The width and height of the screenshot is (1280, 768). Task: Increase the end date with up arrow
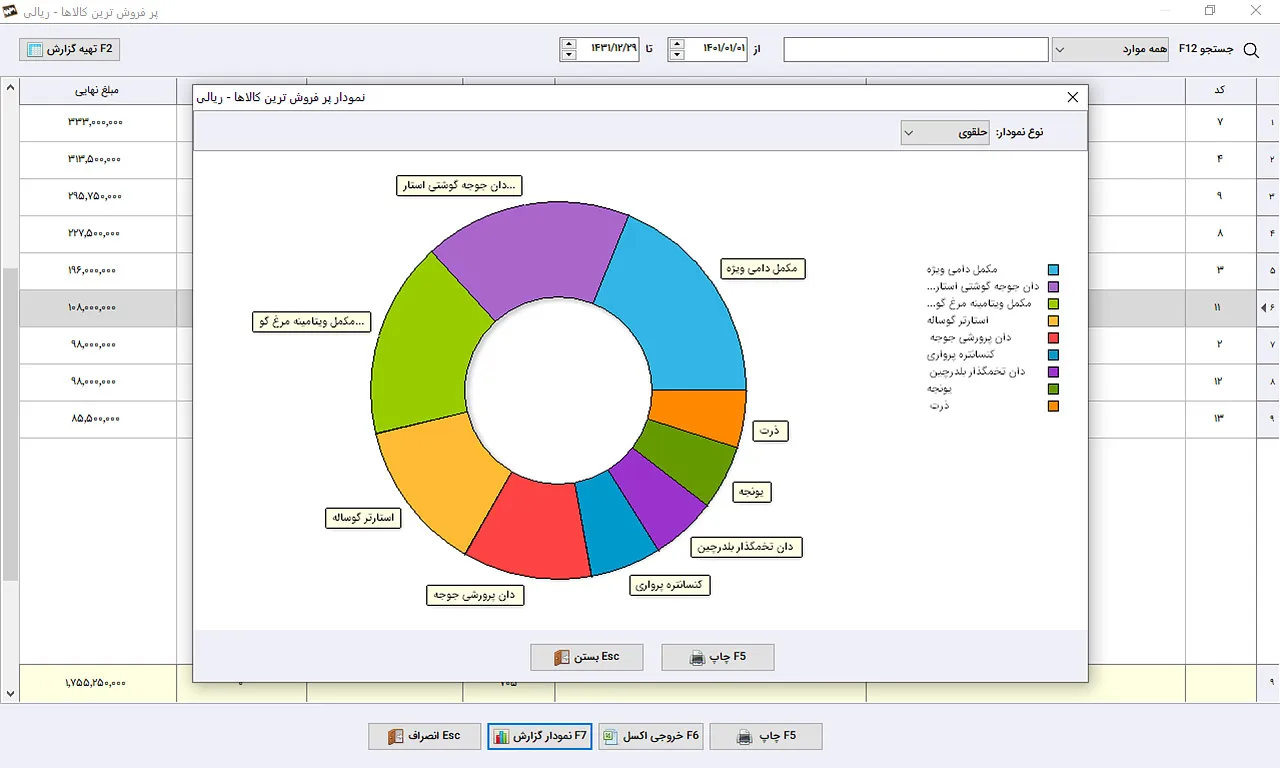[x=569, y=44]
